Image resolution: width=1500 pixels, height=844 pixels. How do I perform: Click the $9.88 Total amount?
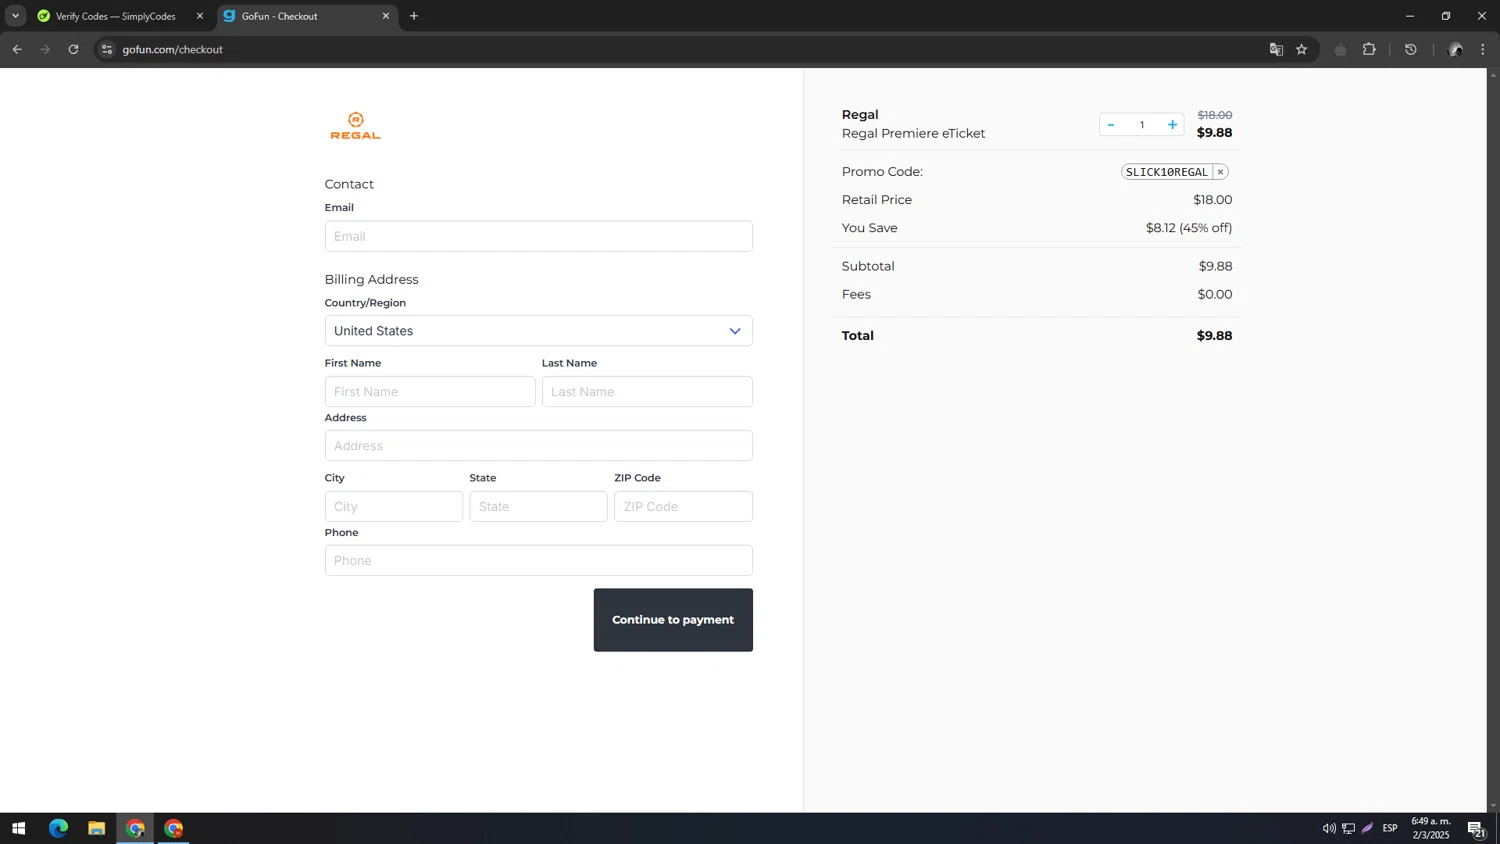tap(1214, 336)
